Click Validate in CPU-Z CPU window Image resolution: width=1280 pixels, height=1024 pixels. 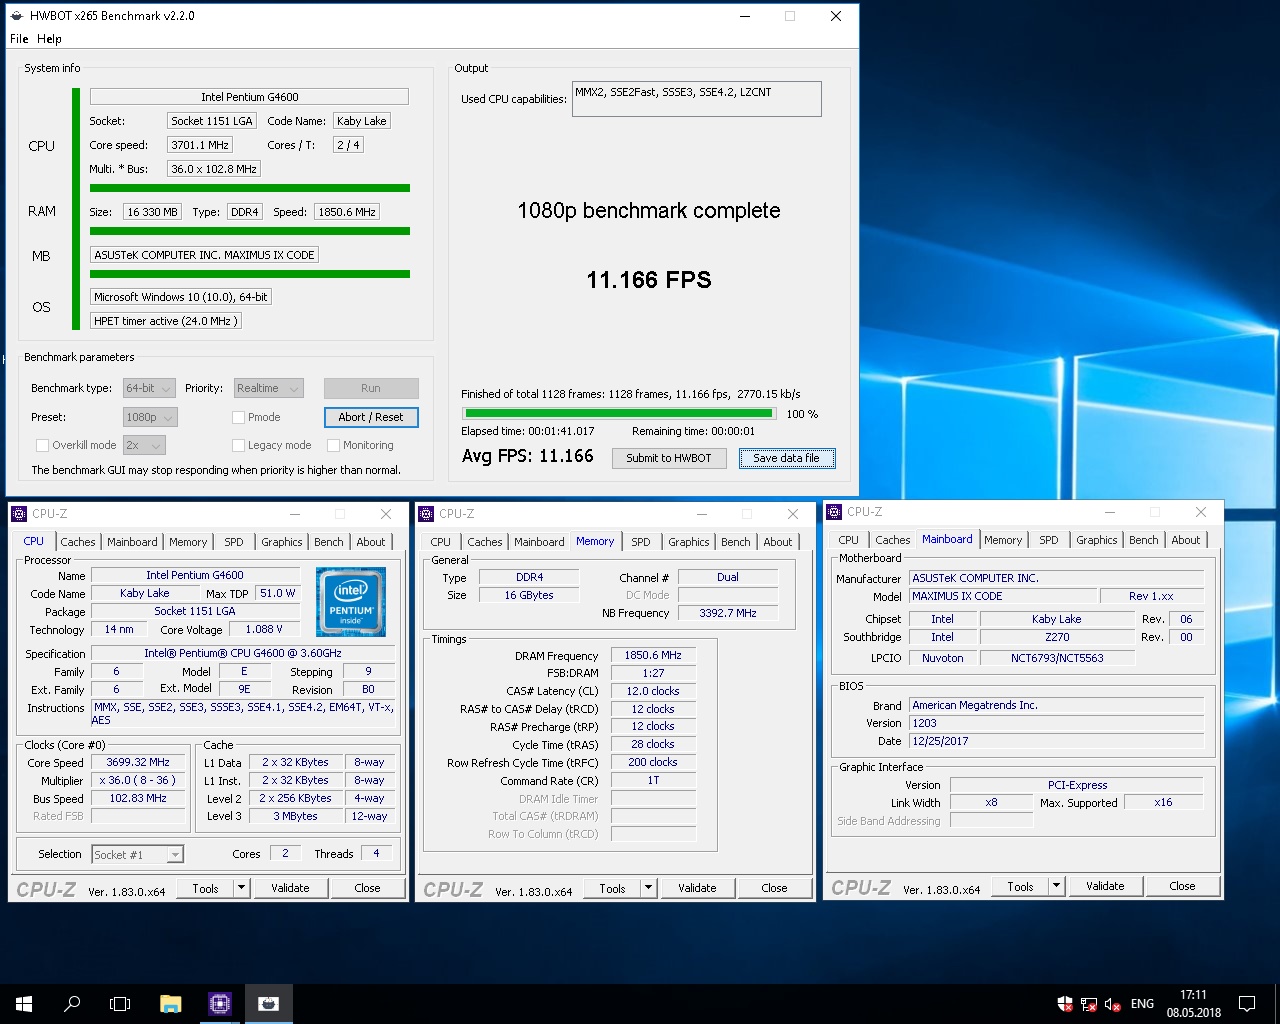pyautogui.click(x=290, y=888)
